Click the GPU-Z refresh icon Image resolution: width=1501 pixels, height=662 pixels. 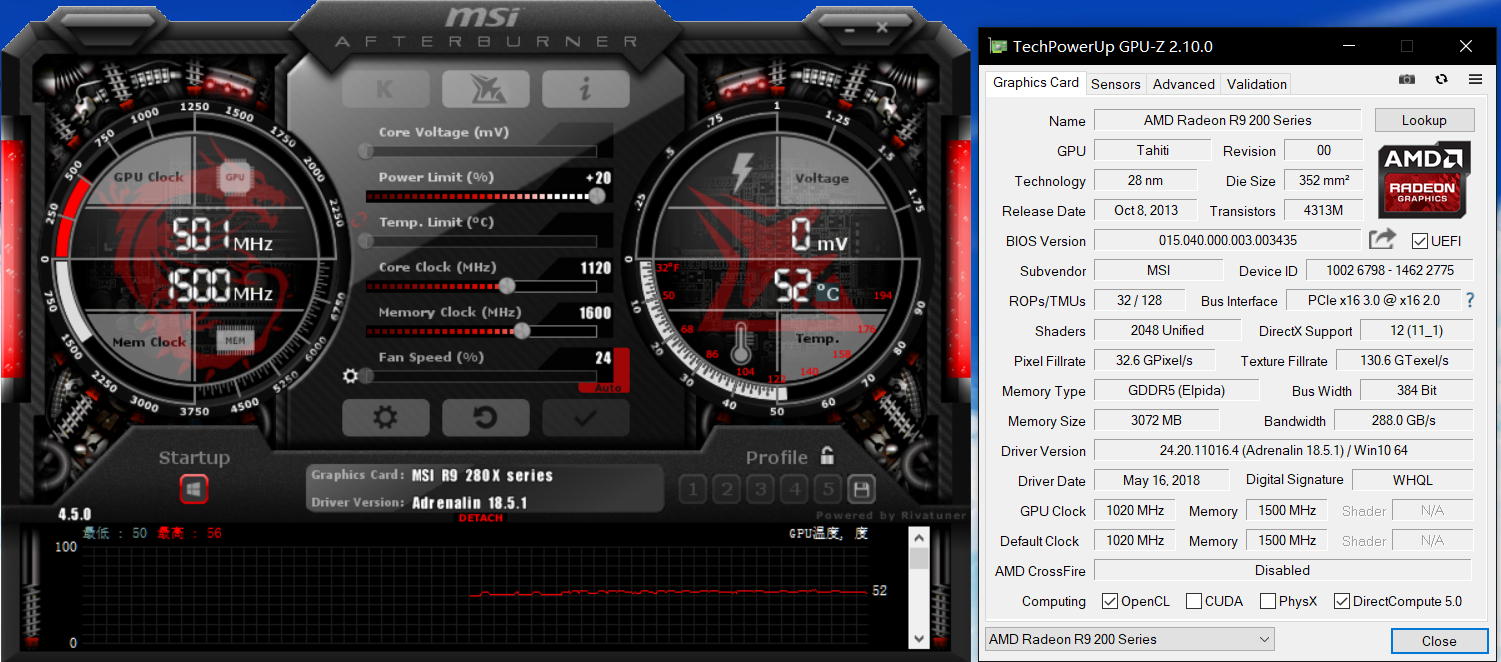click(x=1441, y=79)
